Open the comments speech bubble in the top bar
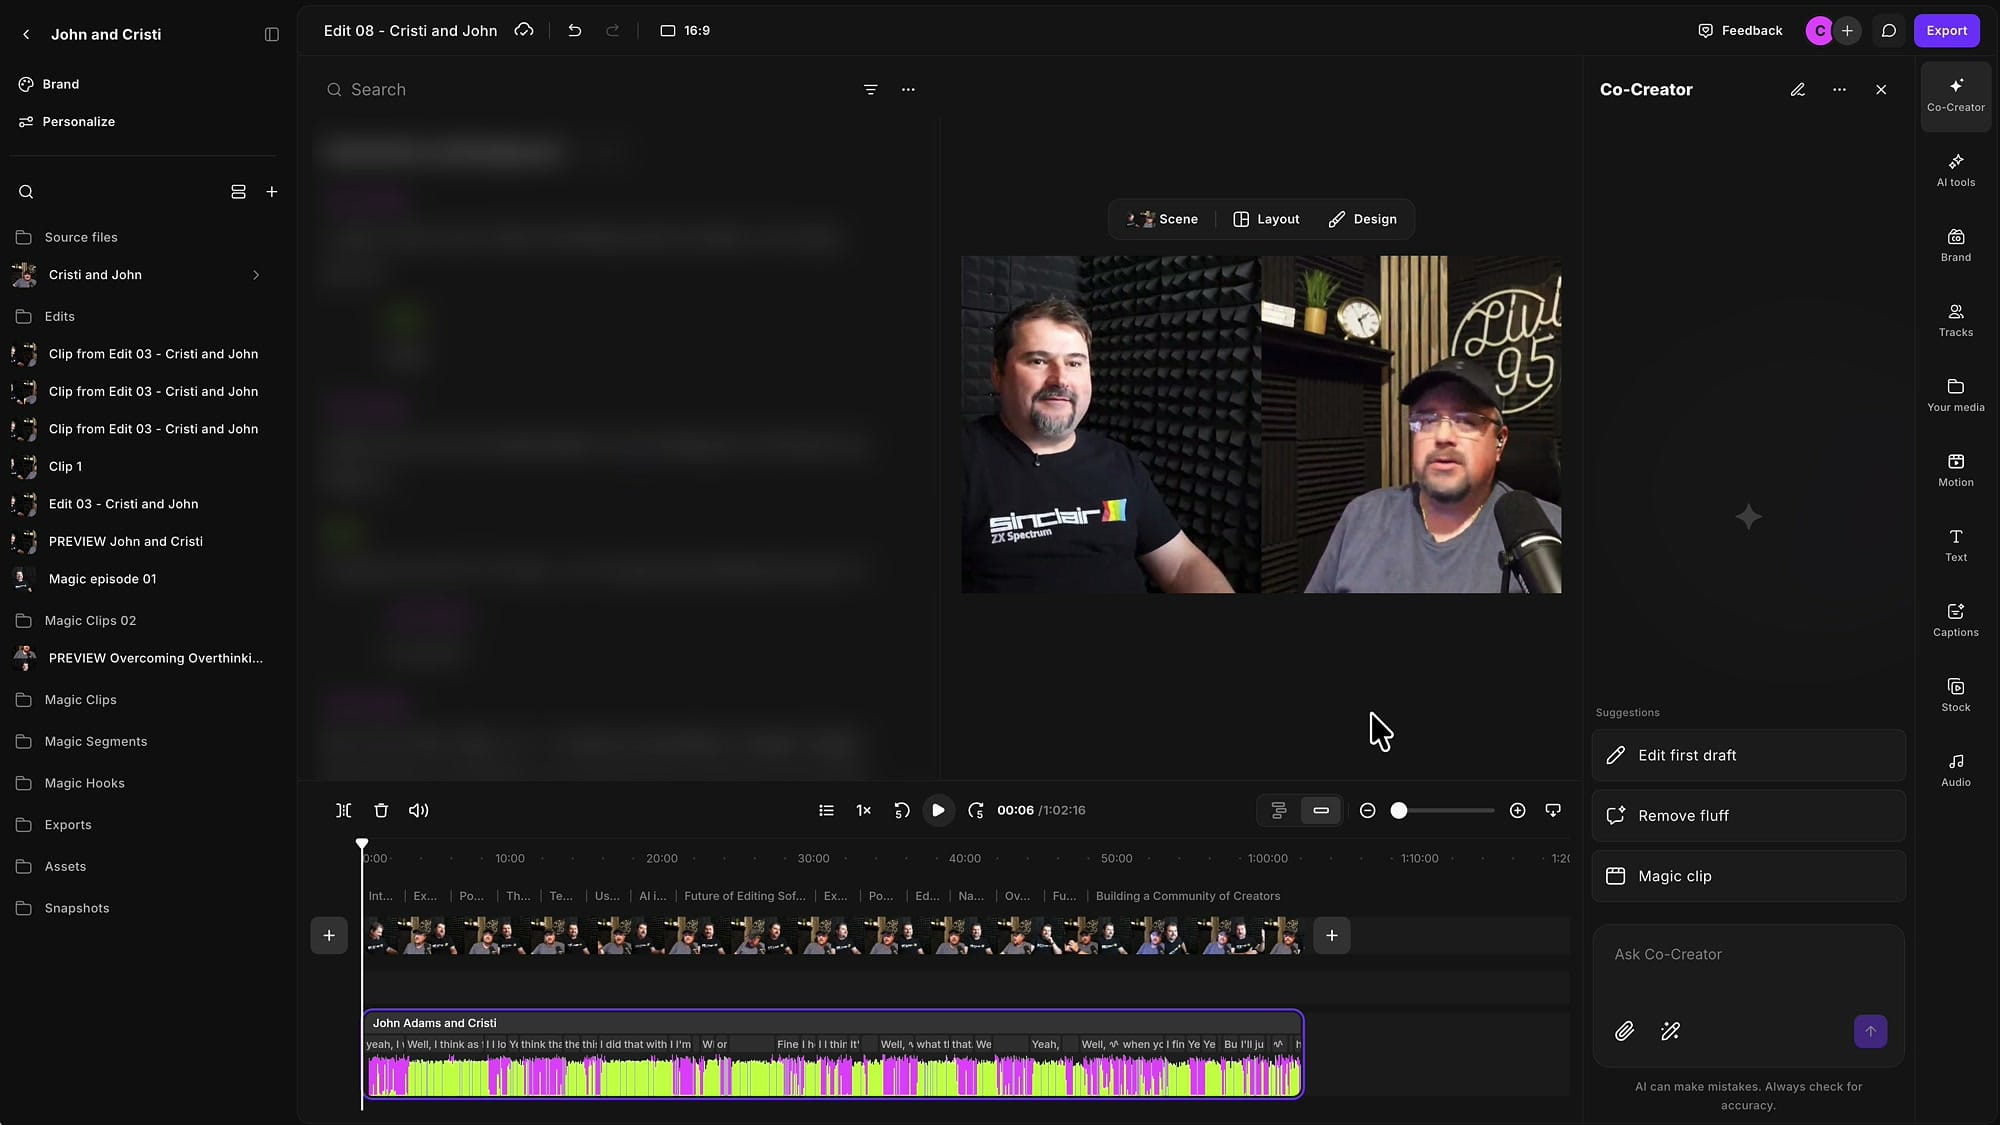Image resolution: width=2000 pixels, height=1125 pixels. (x=1888, y=31)
